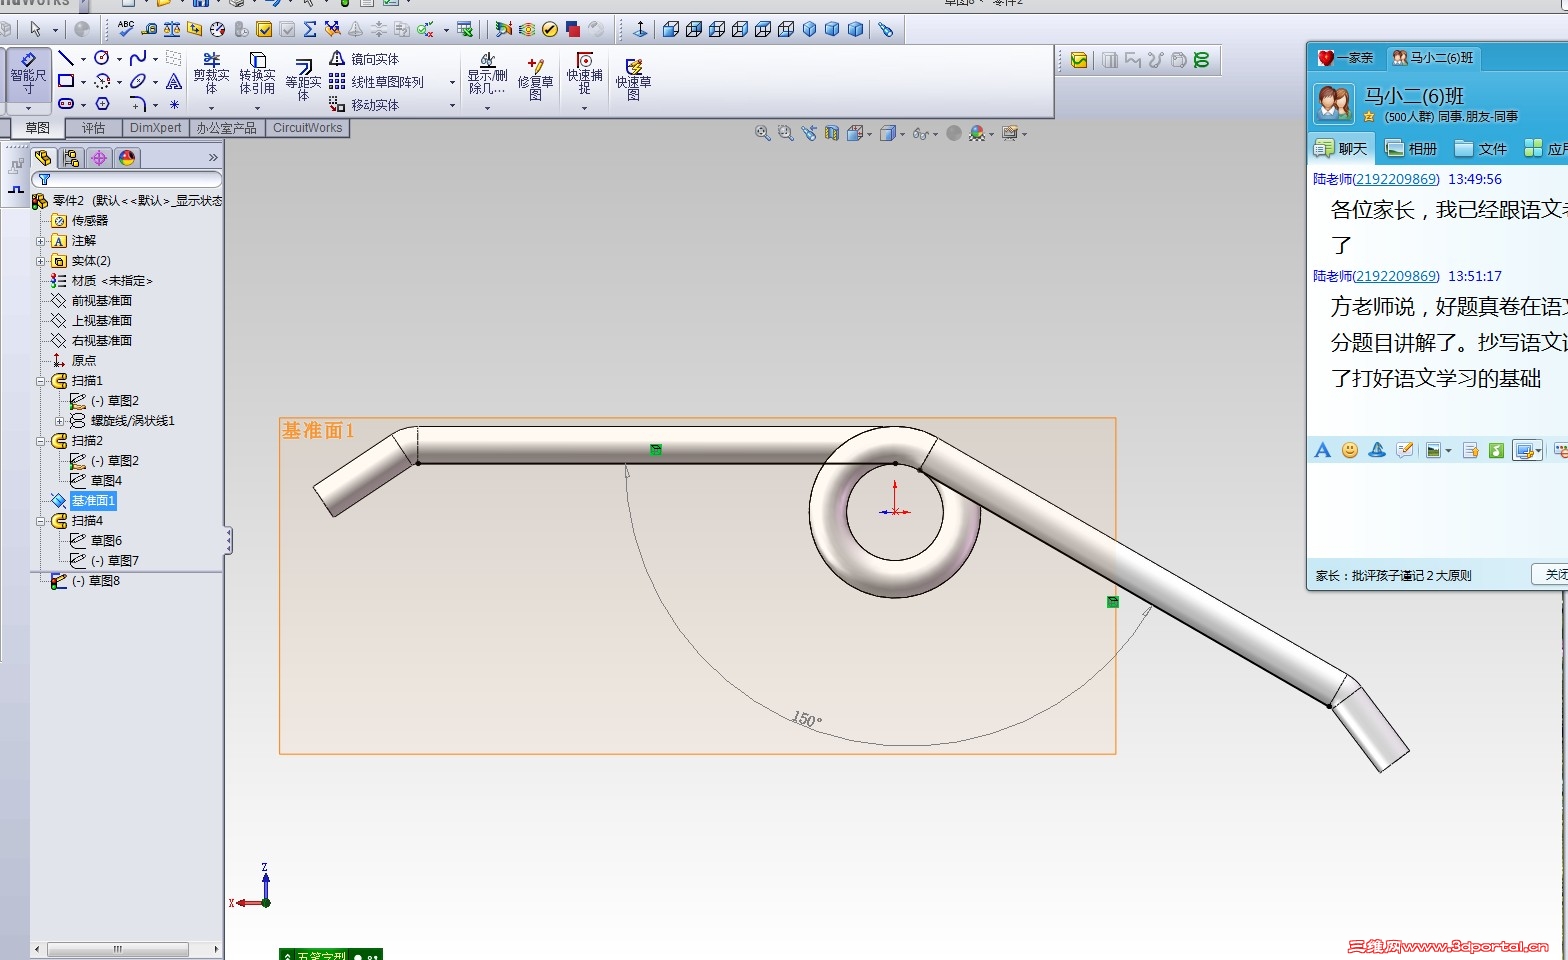Viewport: 1568px width, 960px height.
Task: Expand the 注解 (Annotations) tree node
Action: 41,241
